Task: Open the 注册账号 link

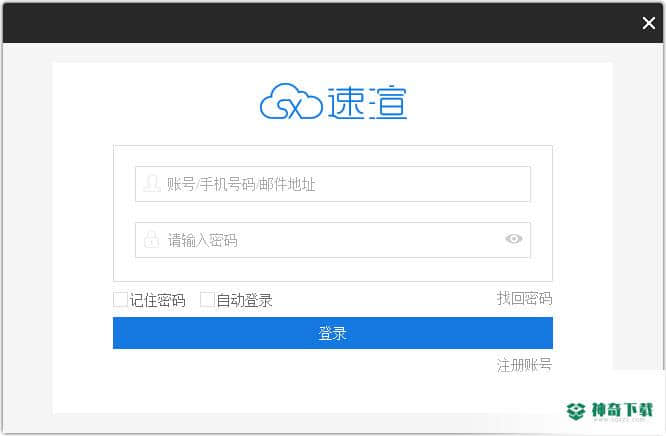Action: click(x=525, y=365)
